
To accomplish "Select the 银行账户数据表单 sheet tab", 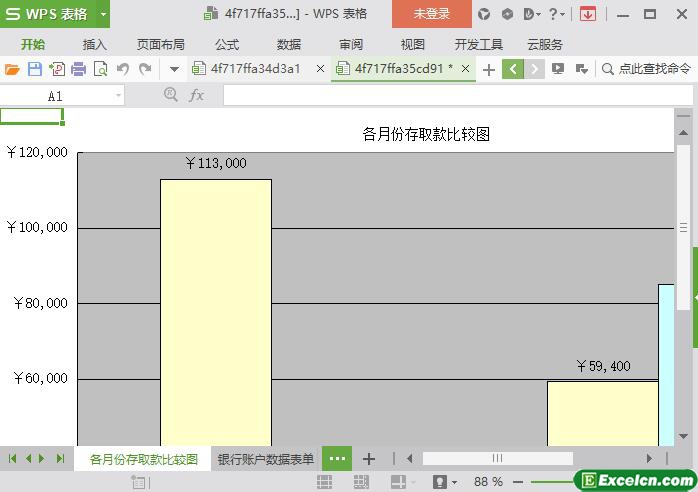I will (266, 459).
